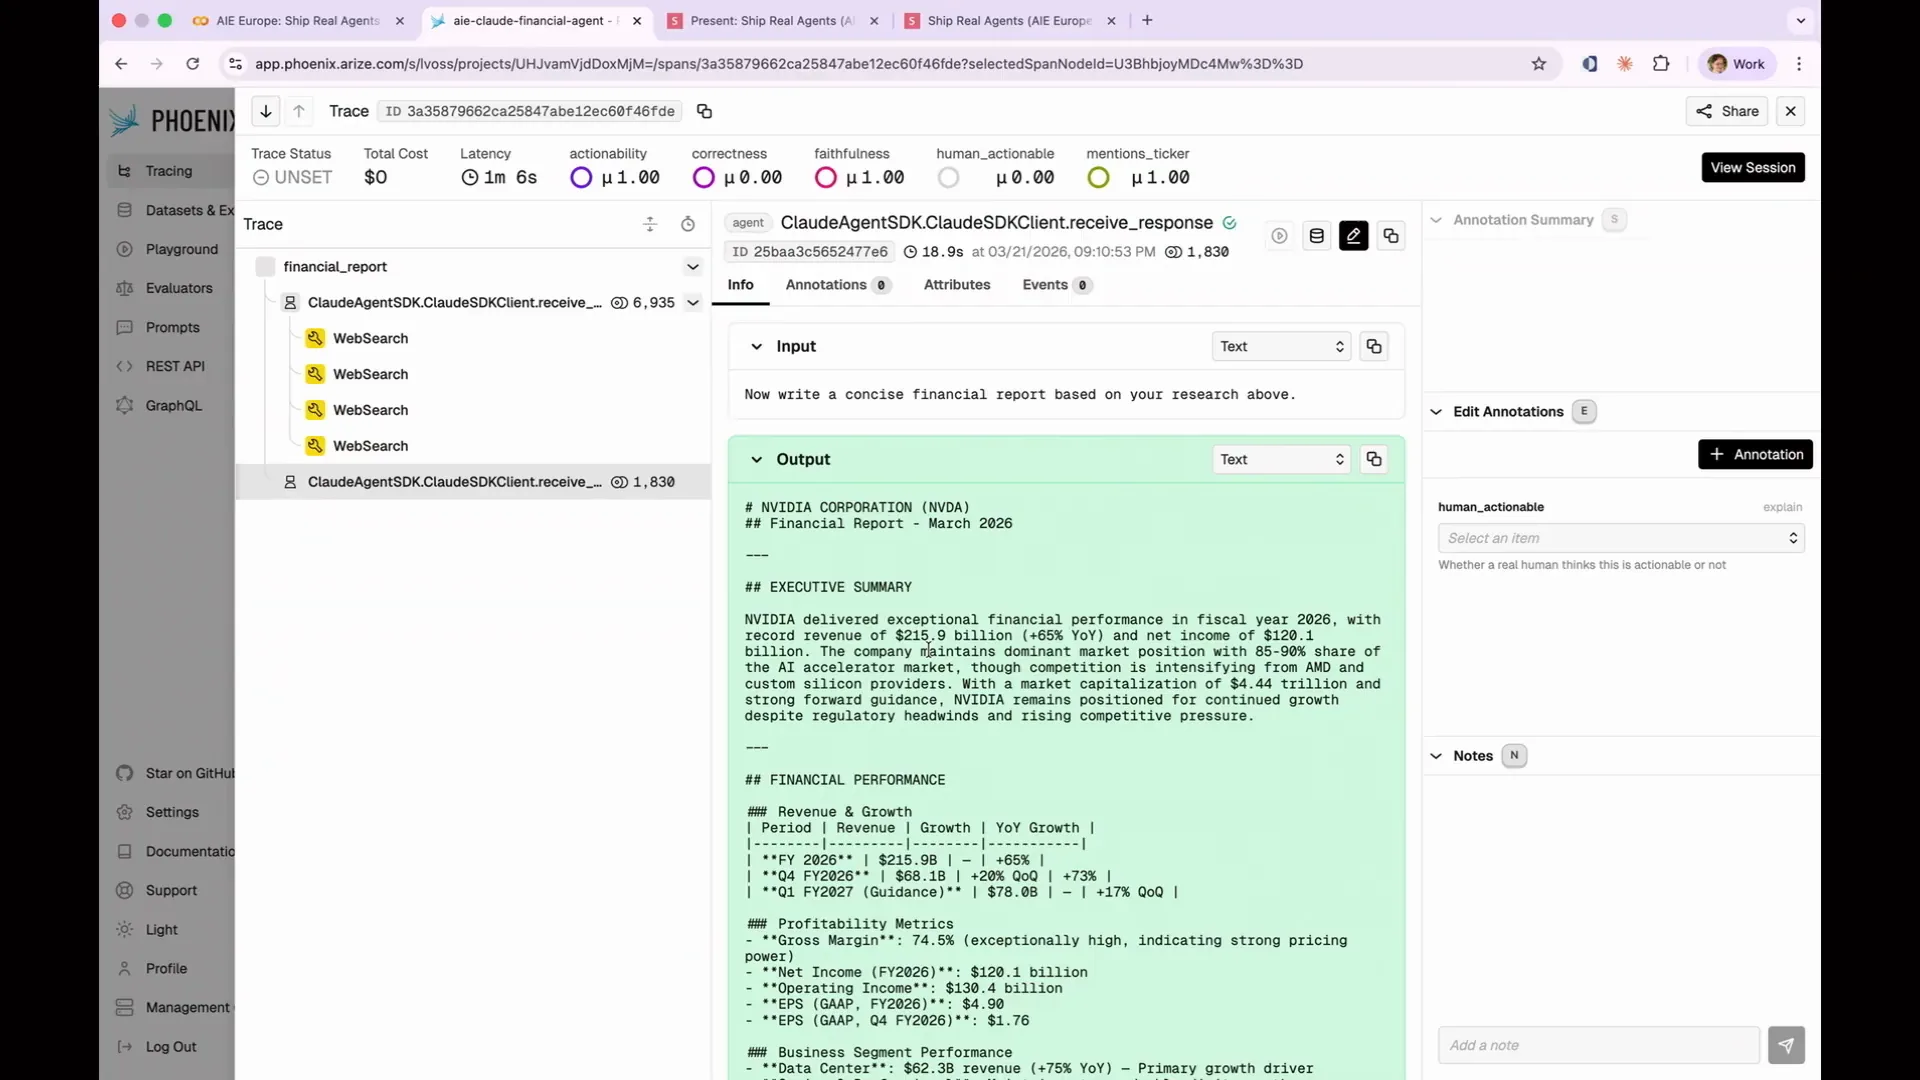Collapse the trace tree view
This screenshot has height=1080, width=1920.
pyautogui.click(x=650, y=224)
